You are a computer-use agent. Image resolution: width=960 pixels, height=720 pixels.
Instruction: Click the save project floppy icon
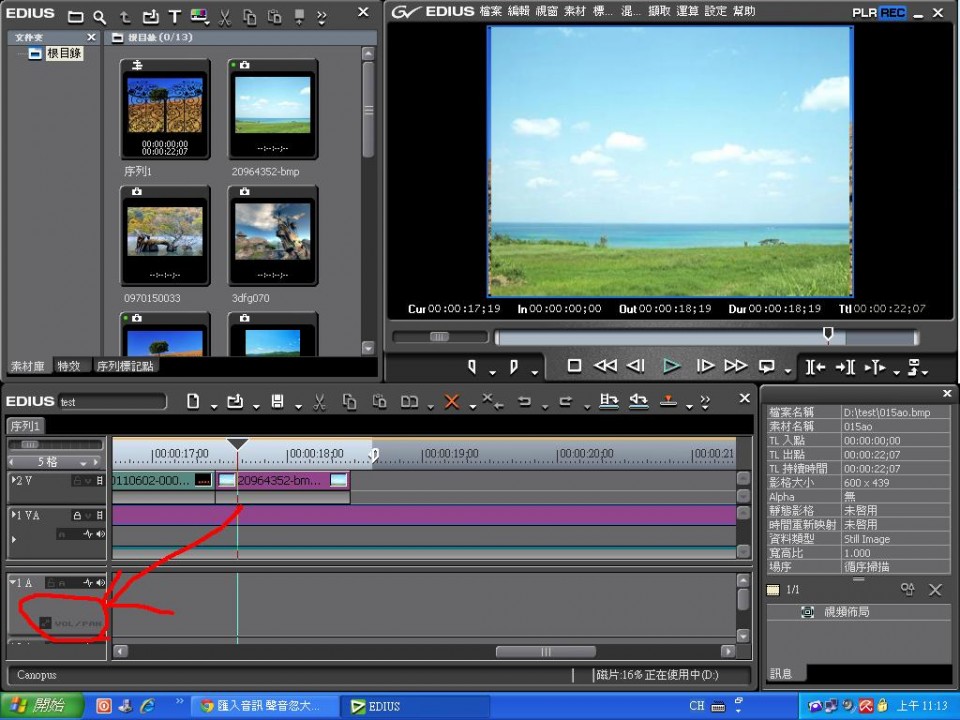[277, 401]
